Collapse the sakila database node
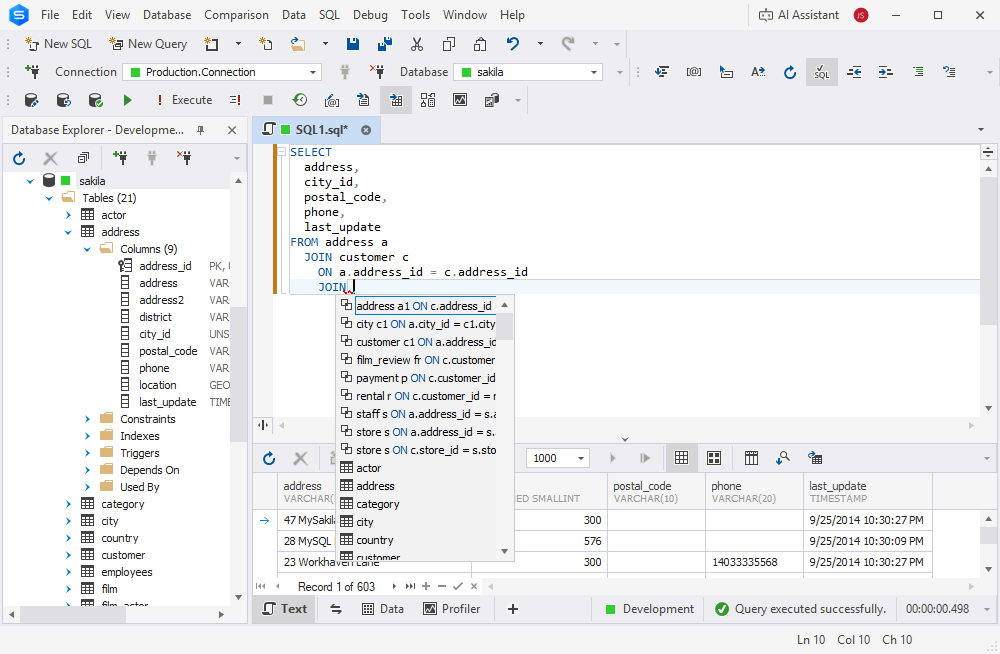 pyautogui.click(x=30, y=181)
